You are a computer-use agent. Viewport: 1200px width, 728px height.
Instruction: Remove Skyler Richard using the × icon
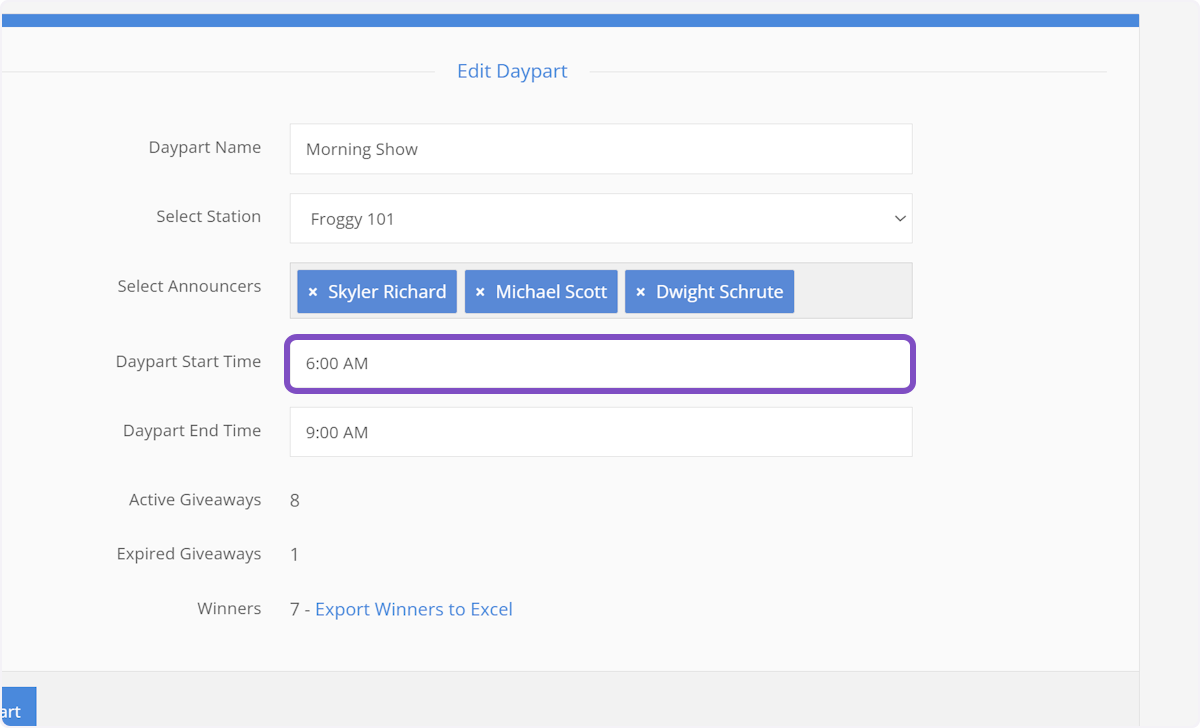(x=313, y=292)
